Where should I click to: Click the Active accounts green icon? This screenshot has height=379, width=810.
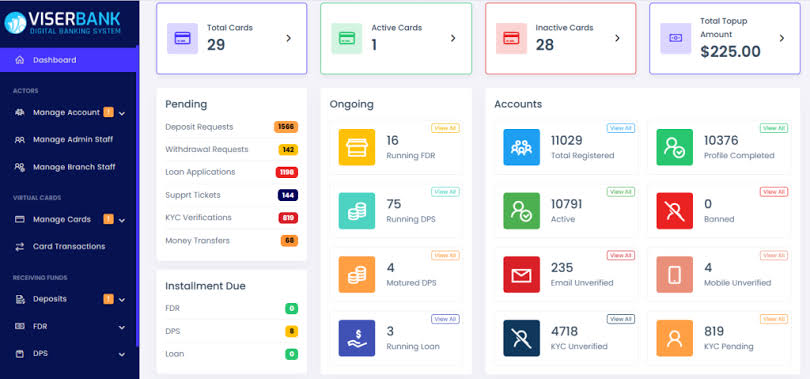point(522,211)
